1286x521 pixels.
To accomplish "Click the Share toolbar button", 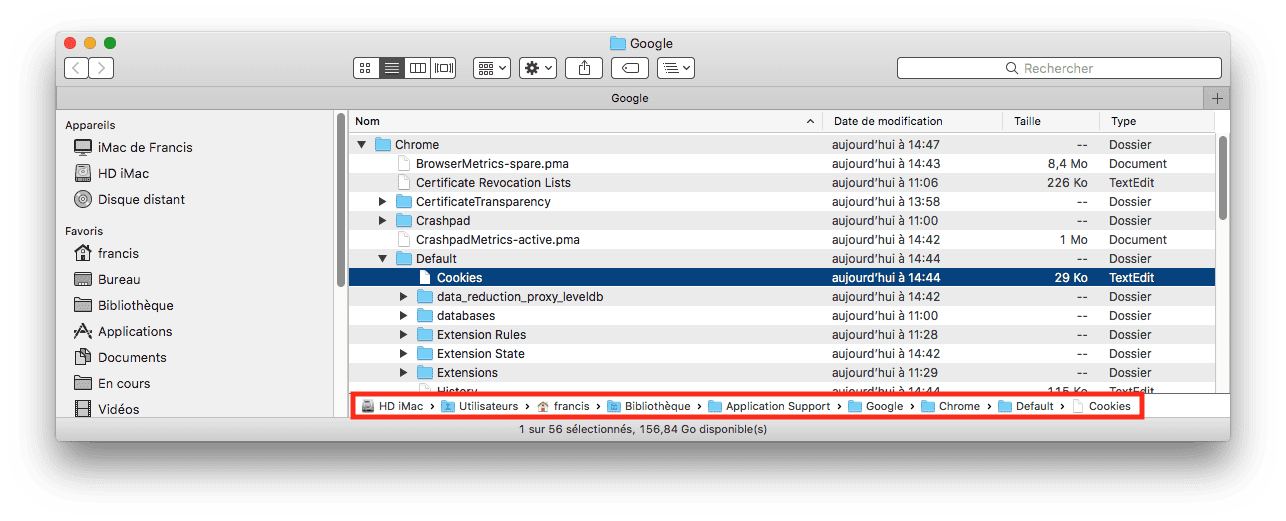I will [x=584, y=68].
